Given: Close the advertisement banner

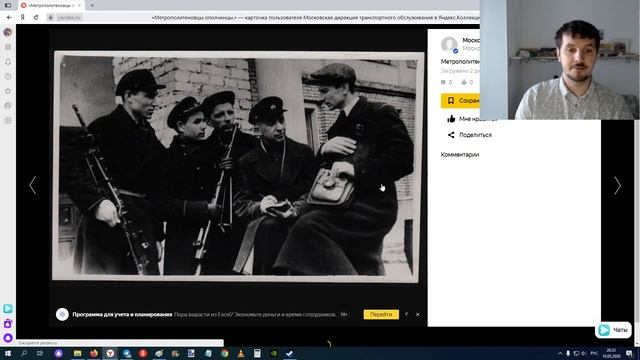Looking at the screenshot, I should tap(418, 314).
